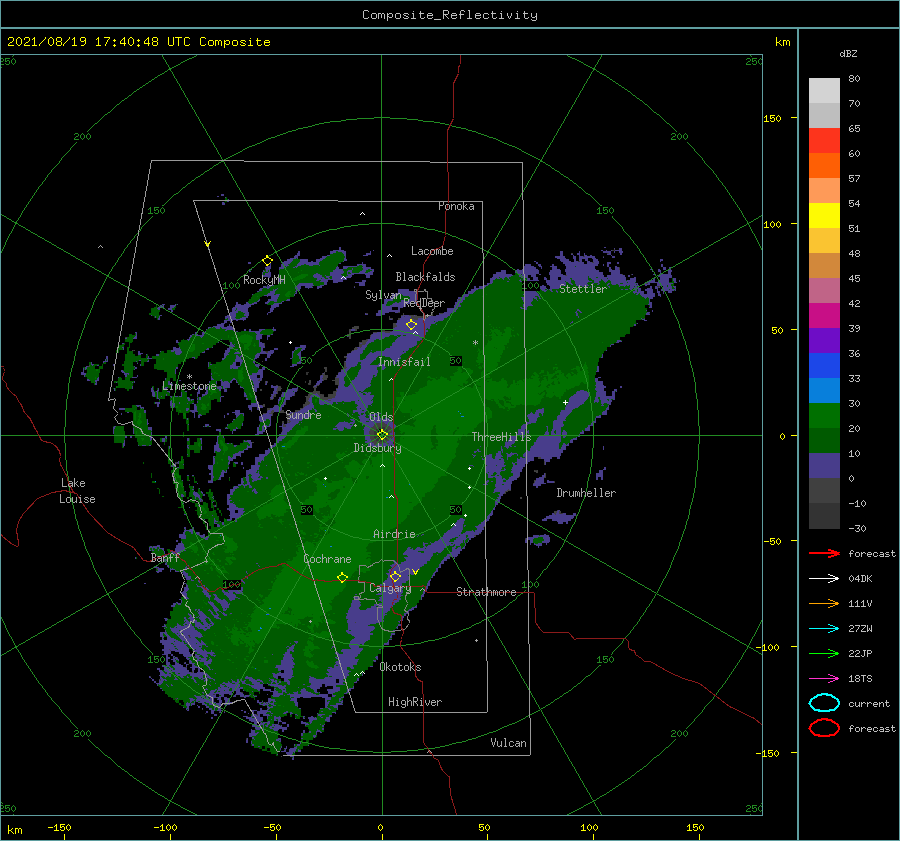This screenshot has width=900, height=841.
Task: Click the Ponoka city label
Action: point(456,206)
